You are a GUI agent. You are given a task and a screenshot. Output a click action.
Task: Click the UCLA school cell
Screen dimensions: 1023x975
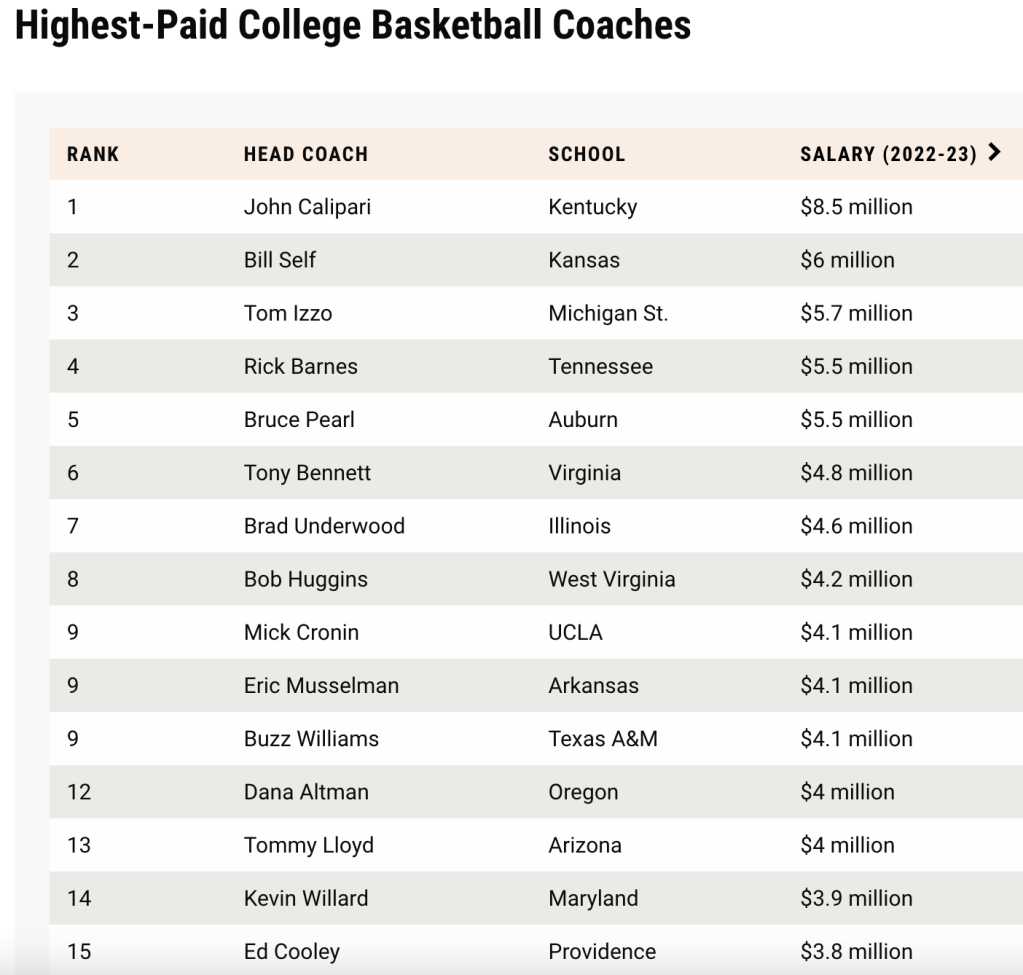click(x=576, y=632)
